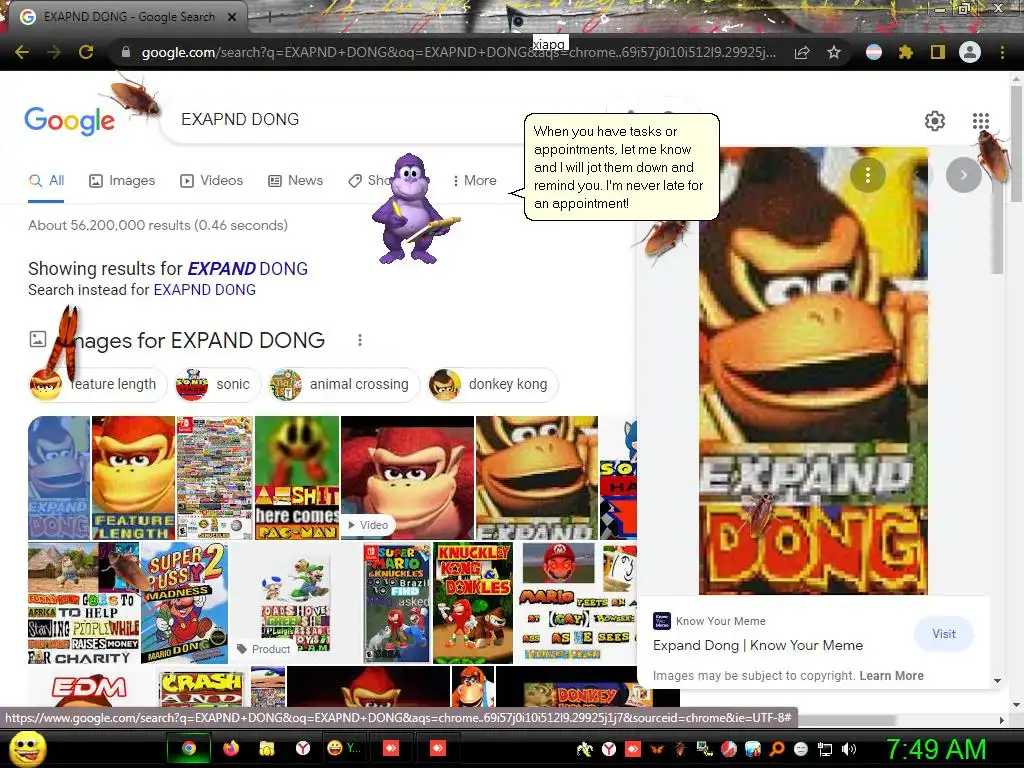Open Firefox in the taskbar

pyautogui.click(x=231, y=748)
